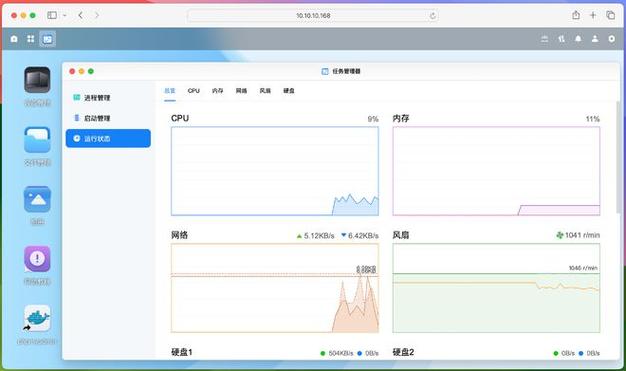The width and height of the screenshot is (626, 371).
Task: Click the 风扇 speed chart
Action: pyautogui.click(x=496, y=288)
